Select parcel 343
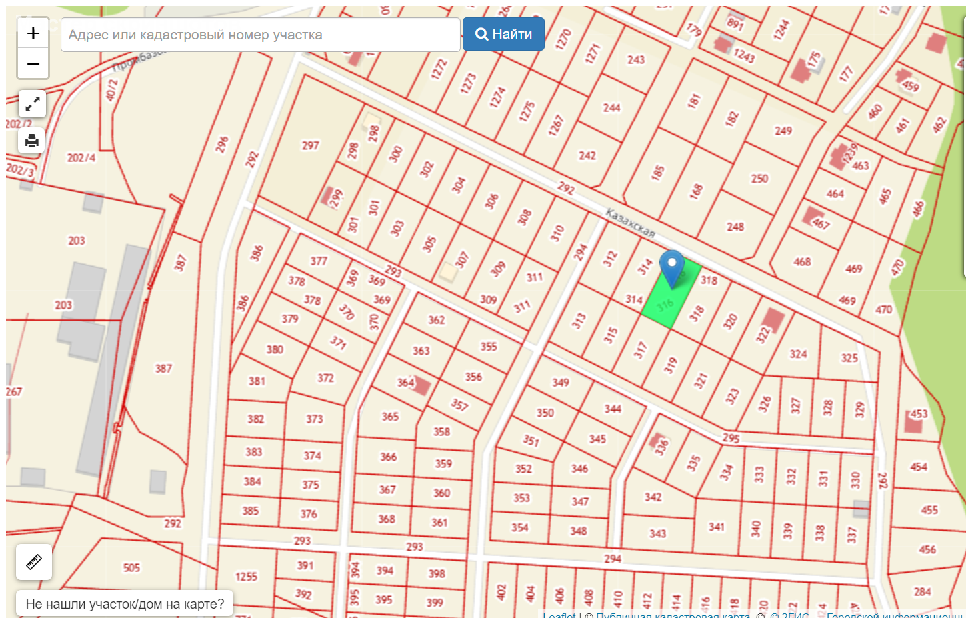The height and width of the screenshot is (618, 966). (x=657, y=534)
